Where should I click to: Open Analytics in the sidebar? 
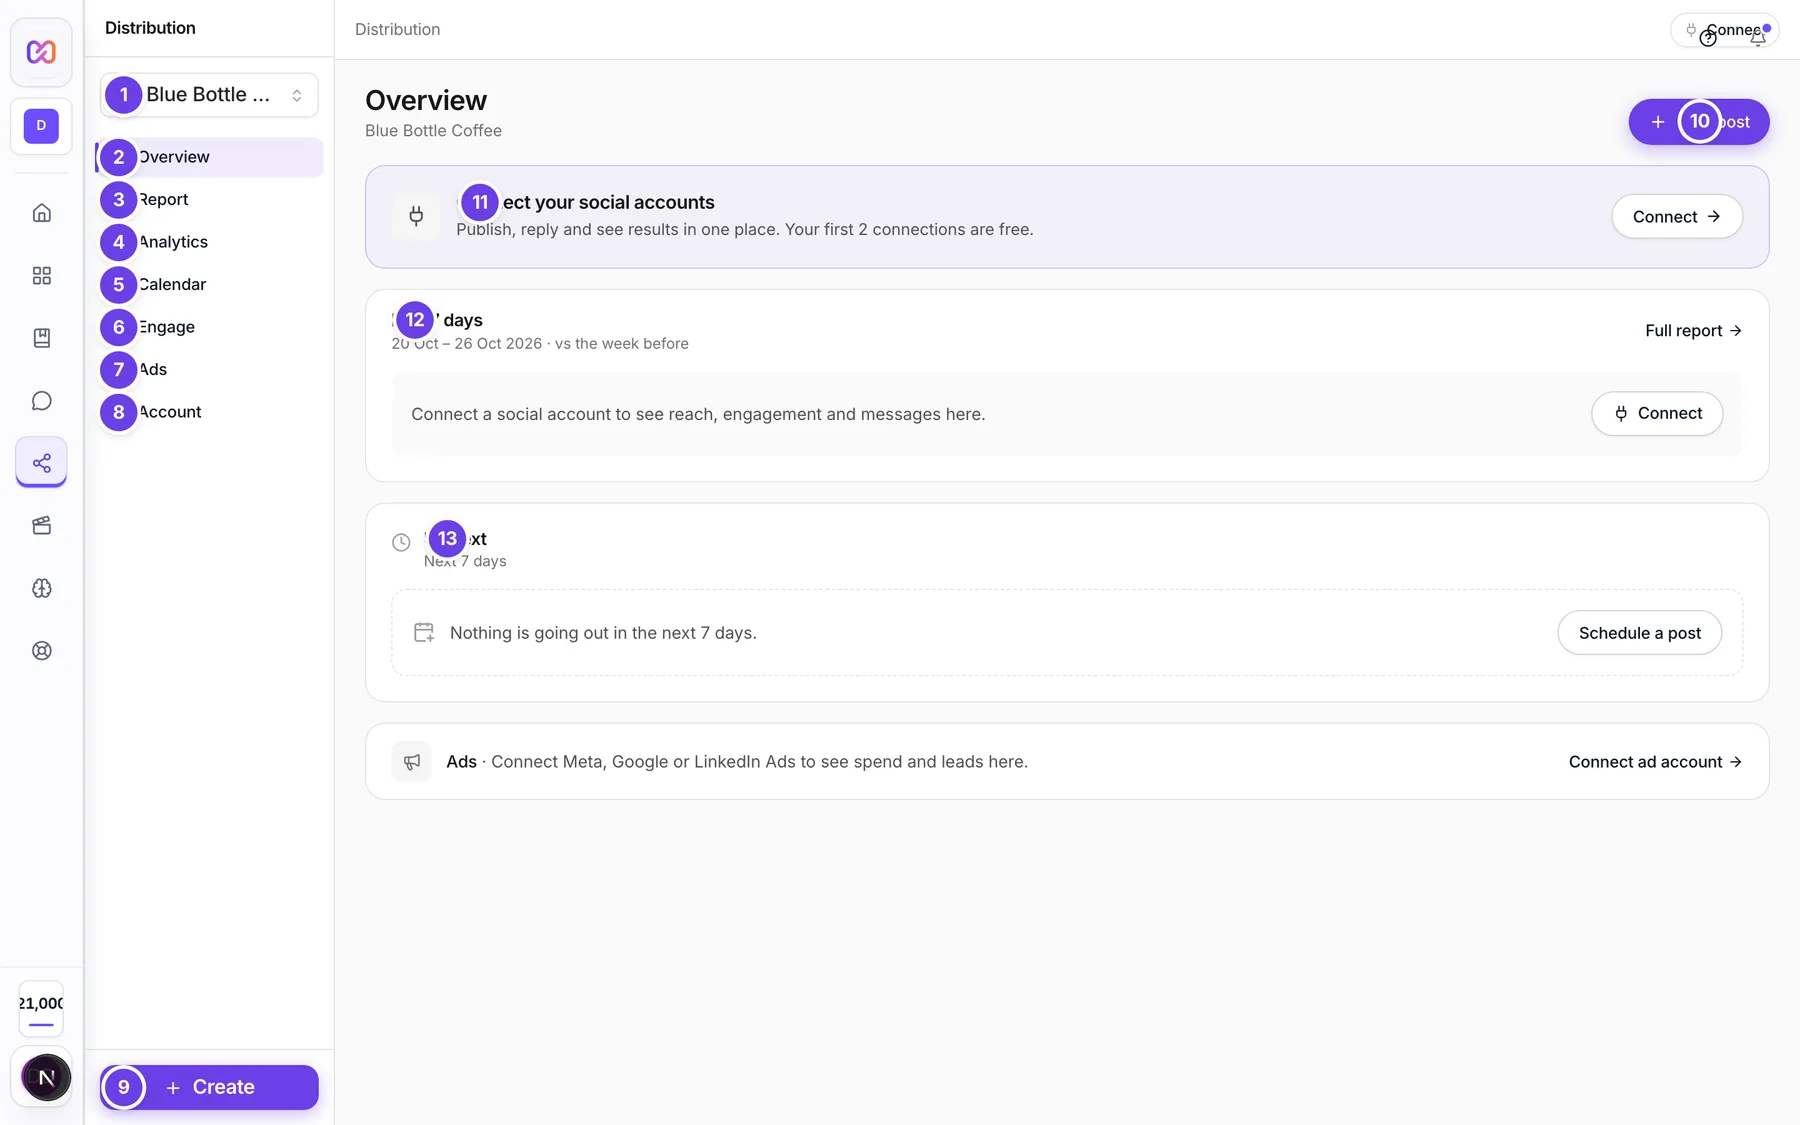pos(210,242)
